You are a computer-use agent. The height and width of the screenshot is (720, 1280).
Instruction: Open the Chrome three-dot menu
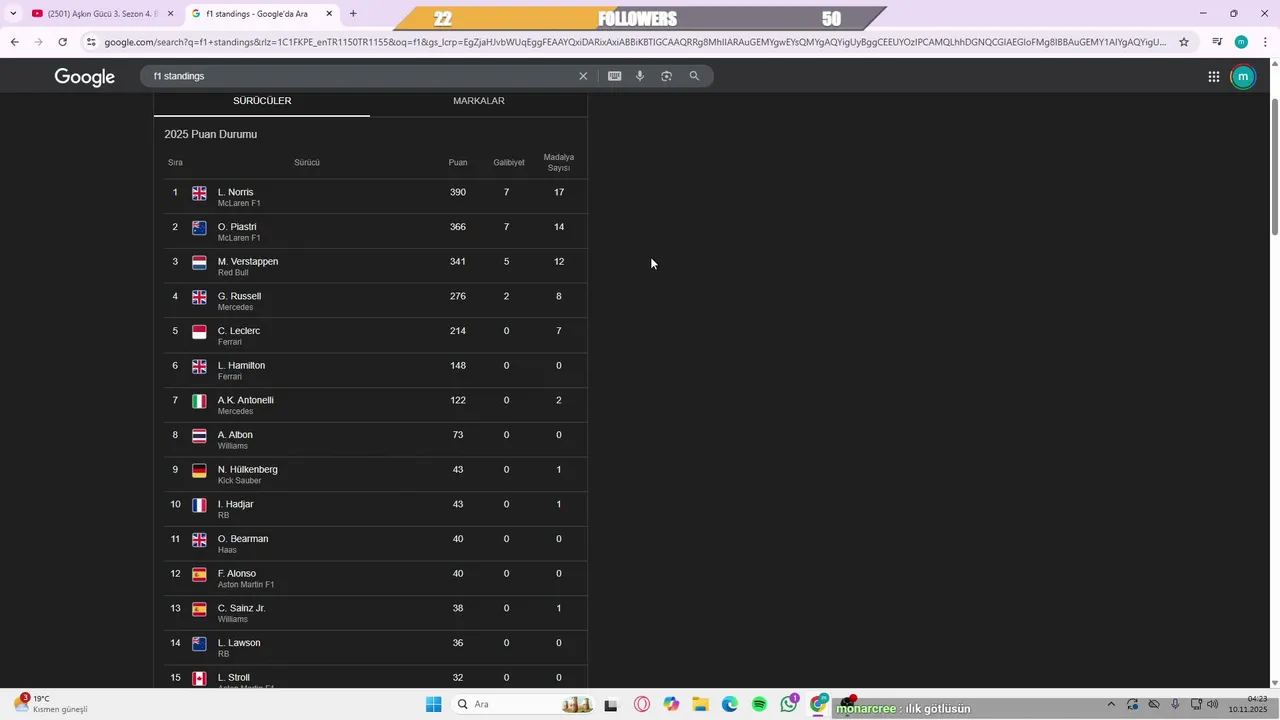click(1265, 42)
